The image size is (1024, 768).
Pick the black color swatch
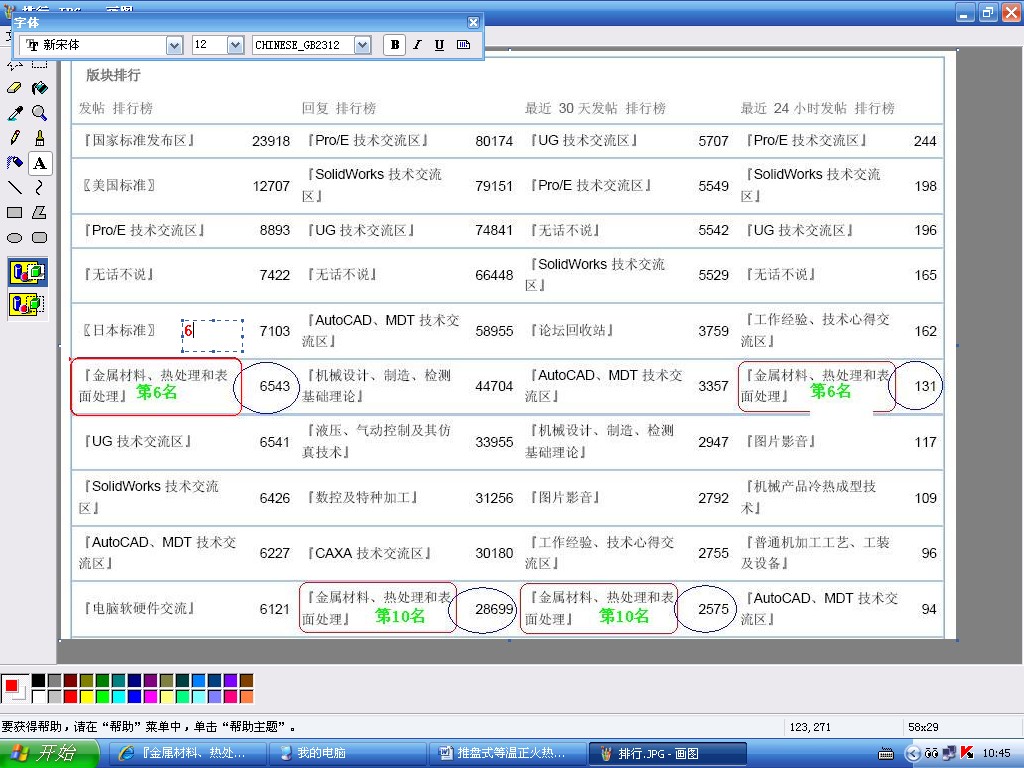[x=39, y=681]
